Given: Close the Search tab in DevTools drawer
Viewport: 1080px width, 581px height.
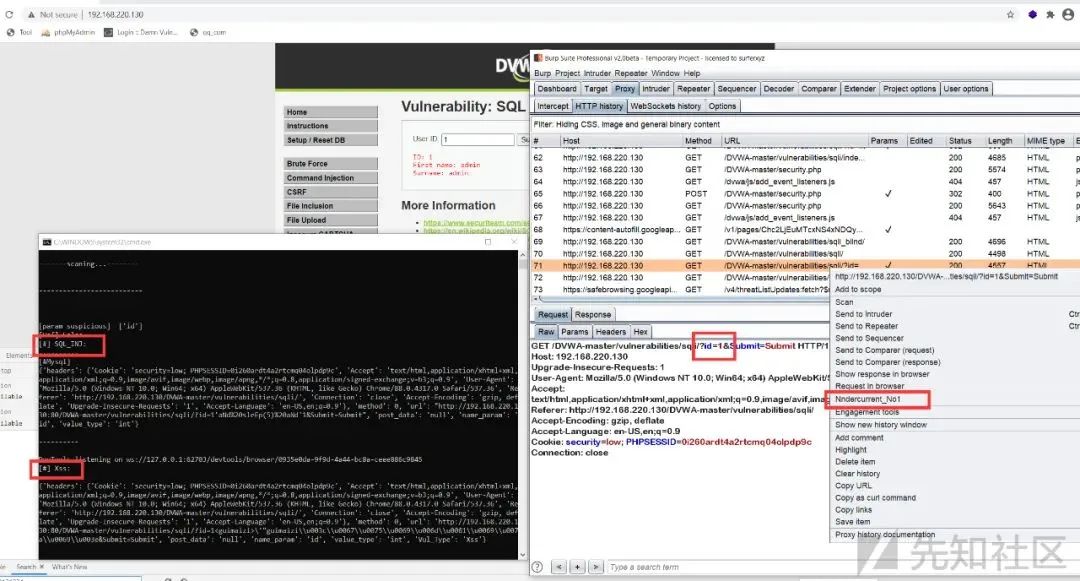Looking at the screenshot, I should point(42,567).
